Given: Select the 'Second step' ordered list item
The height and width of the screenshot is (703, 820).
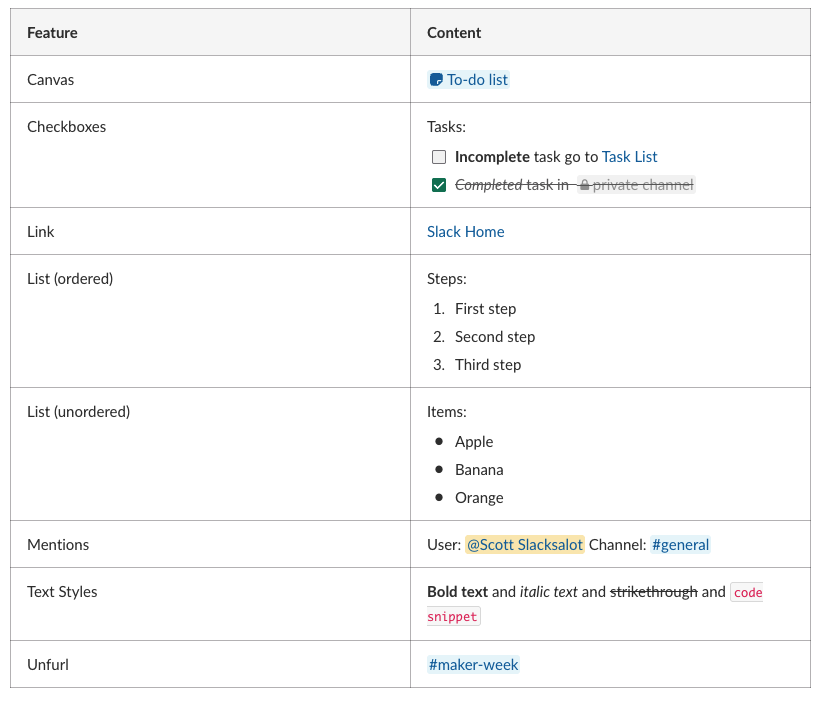Looking at the screenshot, I should pyautogui.click(x=494, y=337).
